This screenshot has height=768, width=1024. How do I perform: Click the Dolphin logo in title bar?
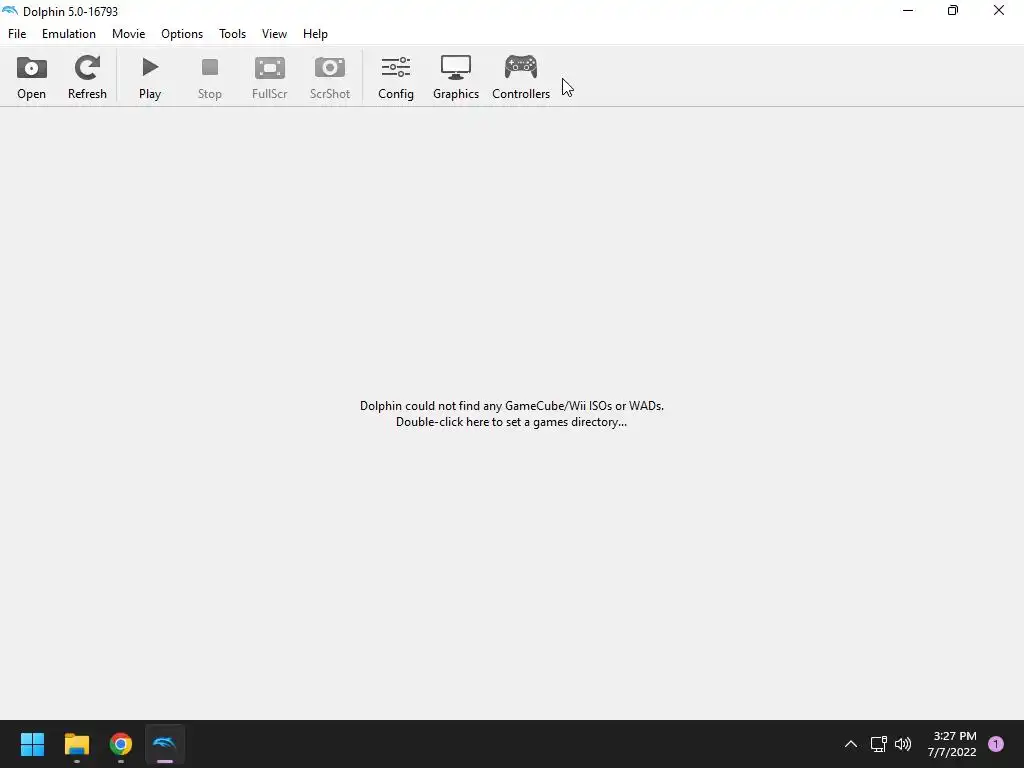click(x=10, y=11)
